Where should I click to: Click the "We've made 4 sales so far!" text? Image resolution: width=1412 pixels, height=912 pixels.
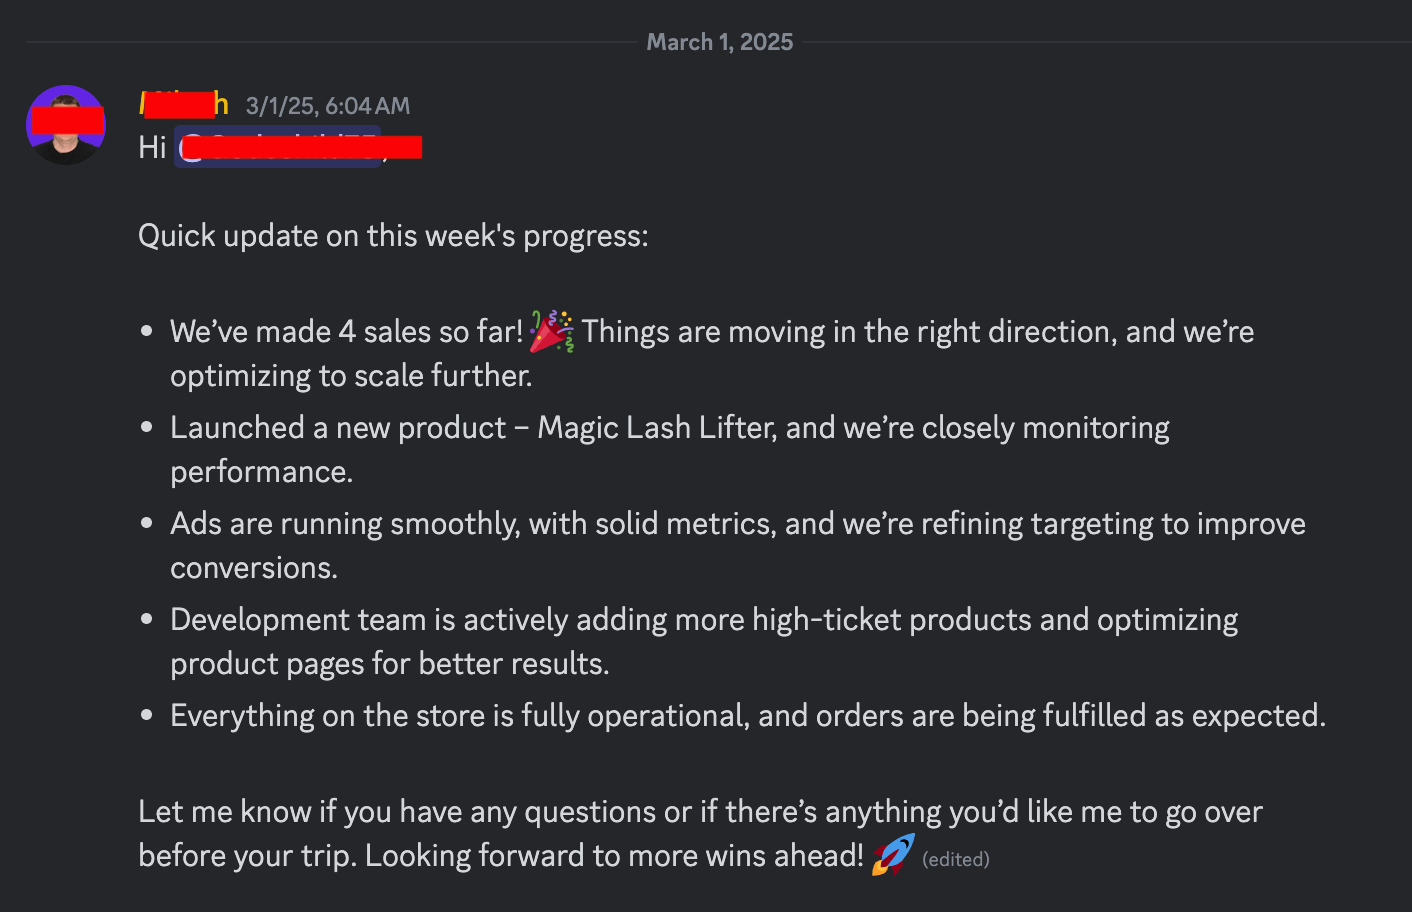coord(346,332)
